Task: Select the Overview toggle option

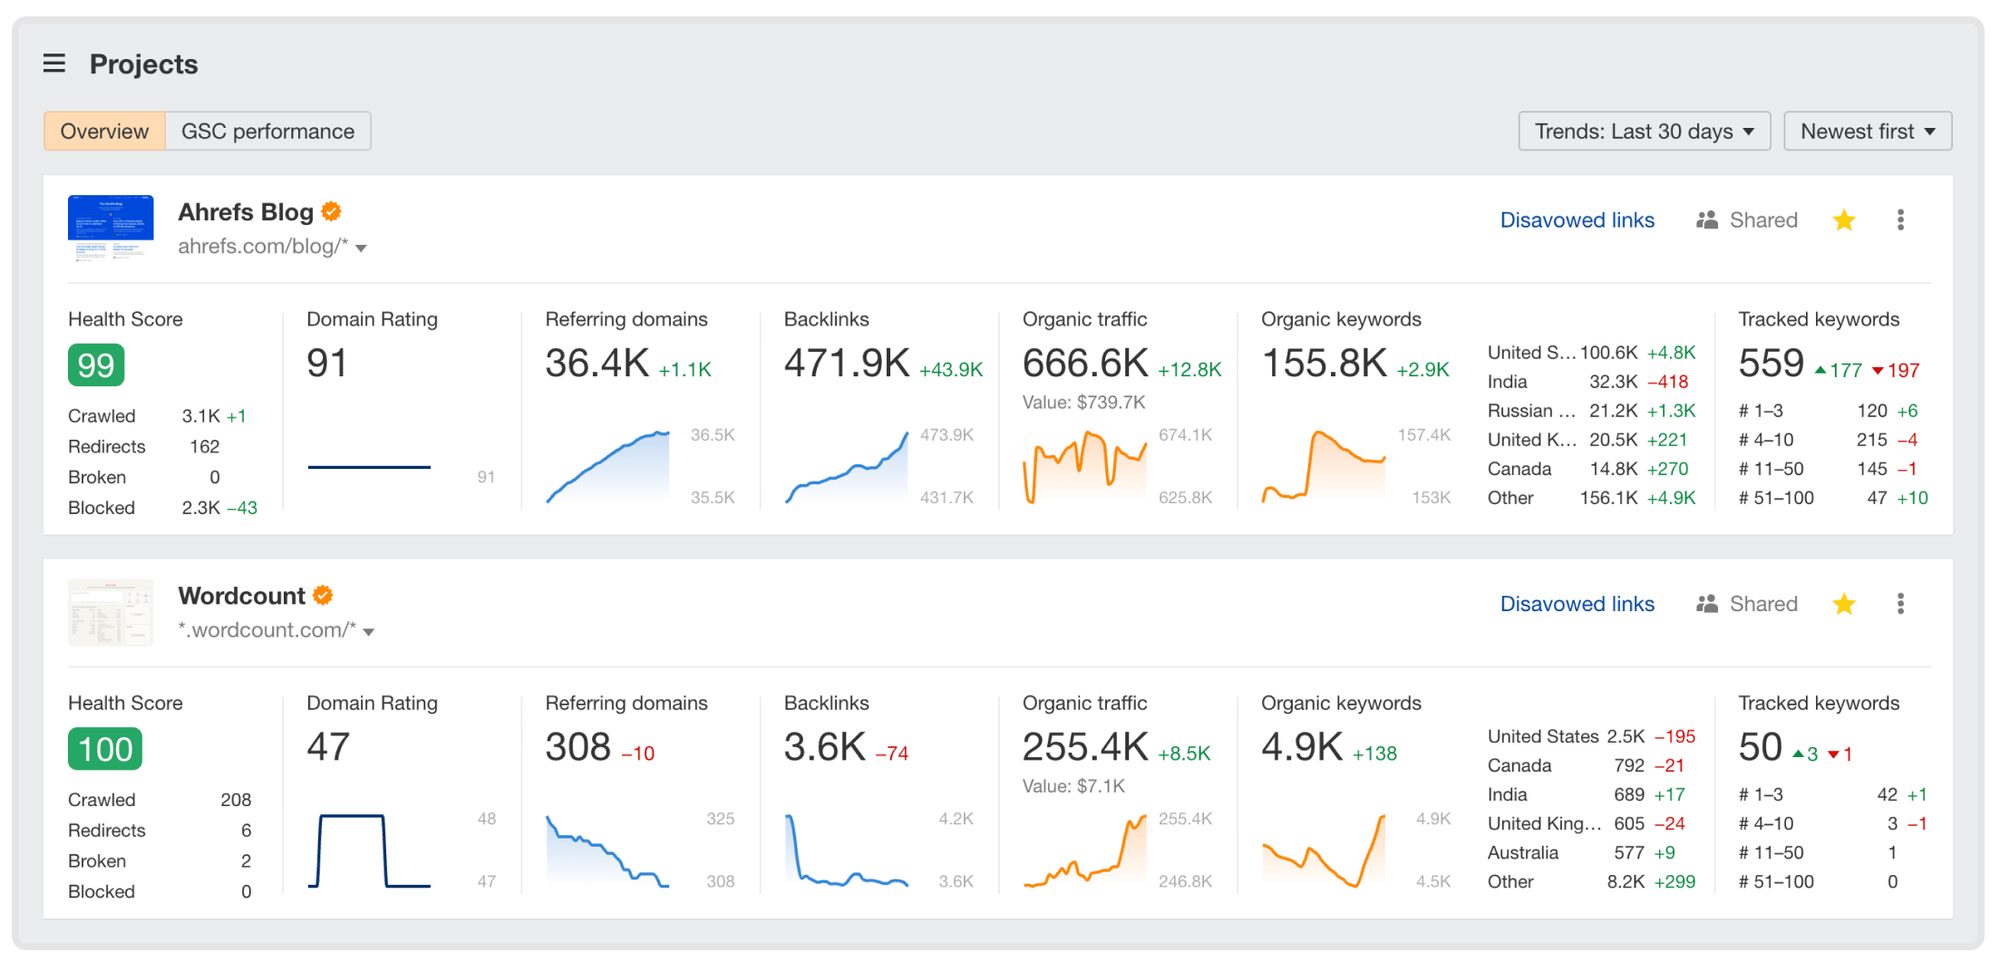Action: 103,131
